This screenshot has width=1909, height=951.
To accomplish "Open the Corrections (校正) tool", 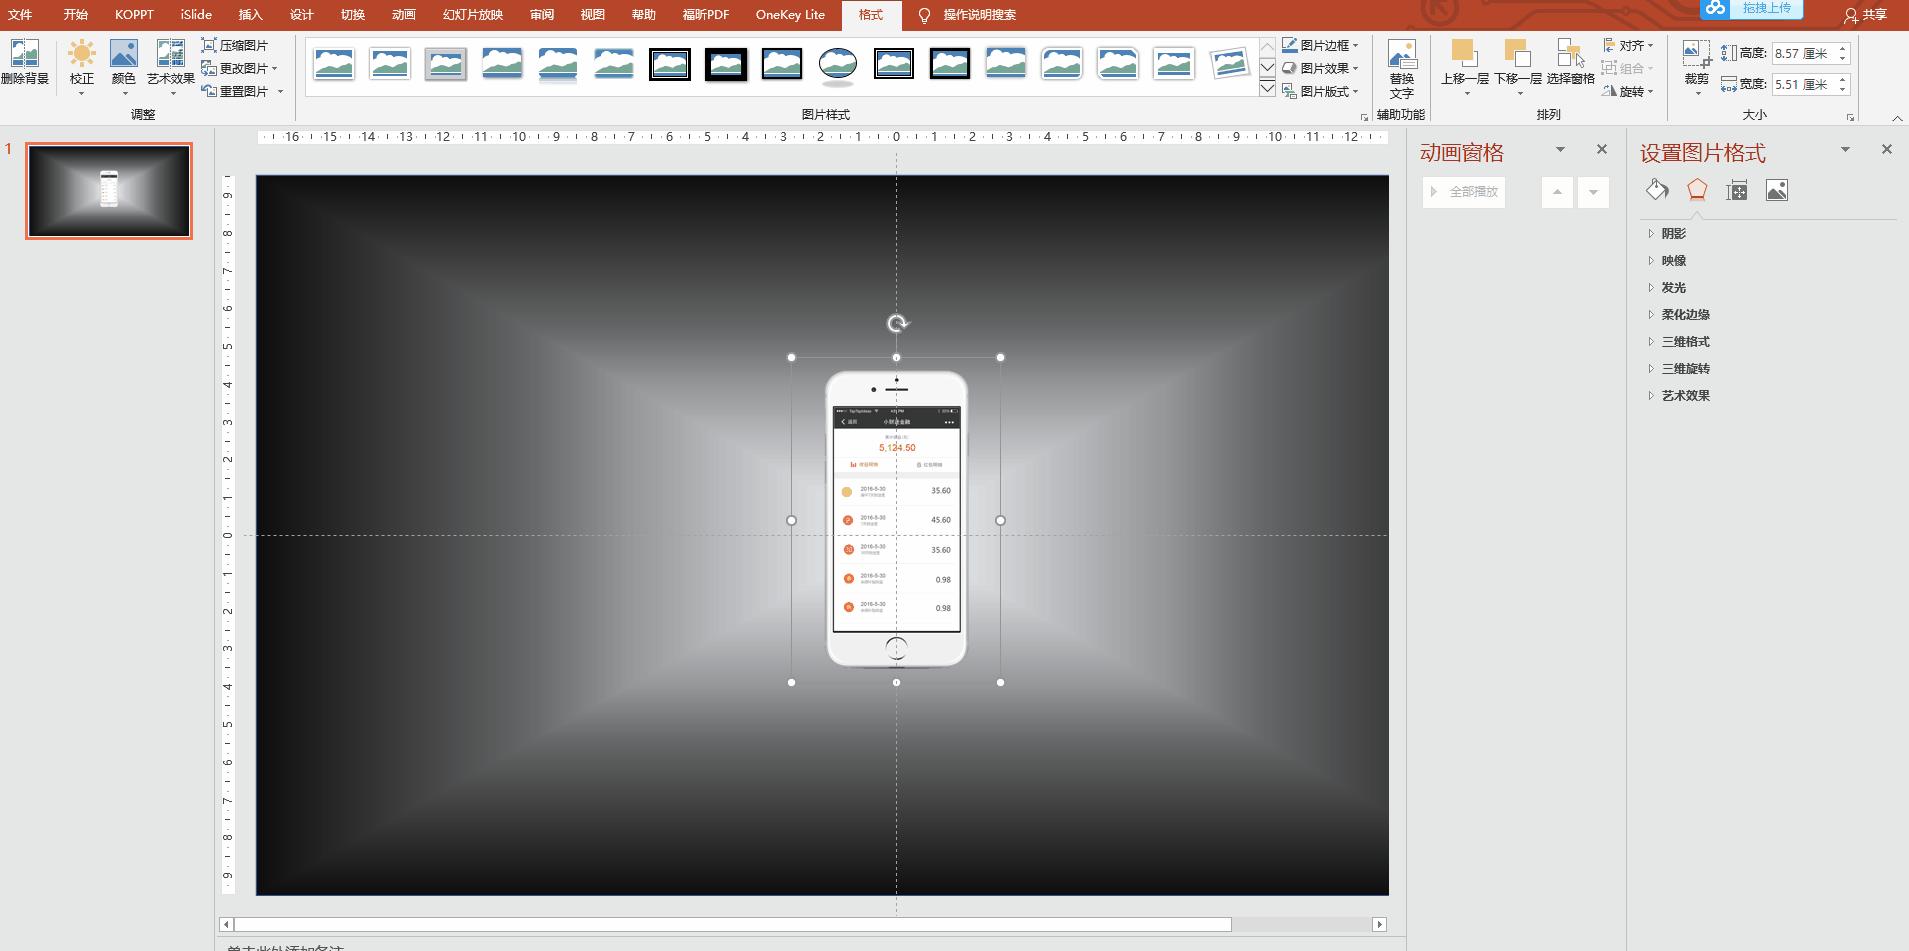I will click(81, 62).
